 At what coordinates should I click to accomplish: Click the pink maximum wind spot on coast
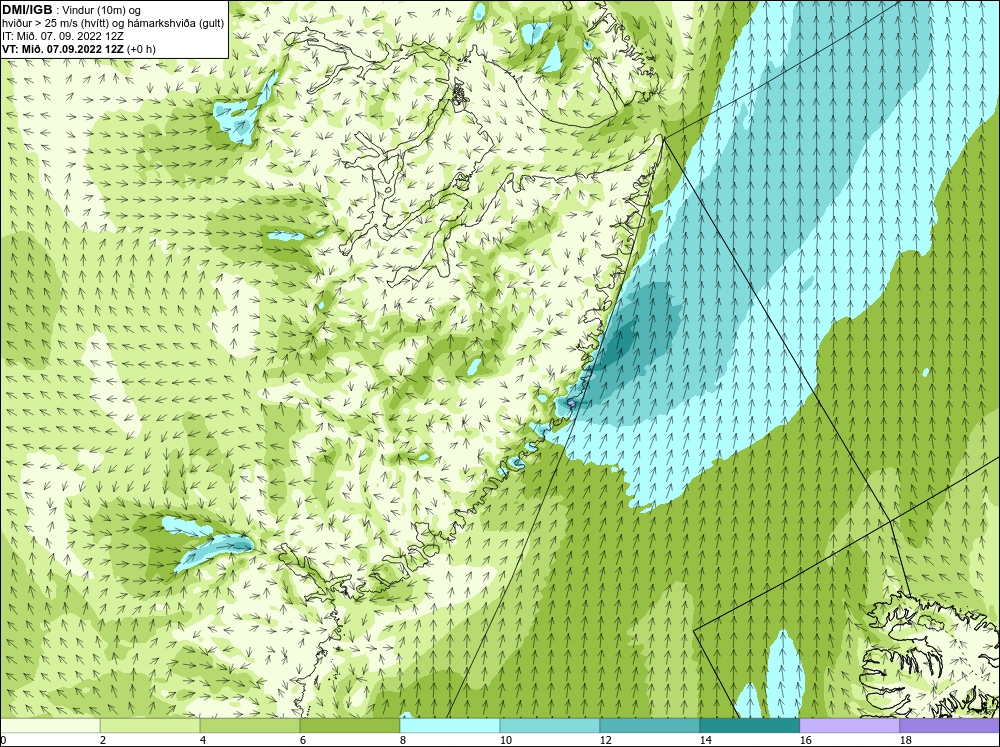pyautogui.click(x=571, y=403)
